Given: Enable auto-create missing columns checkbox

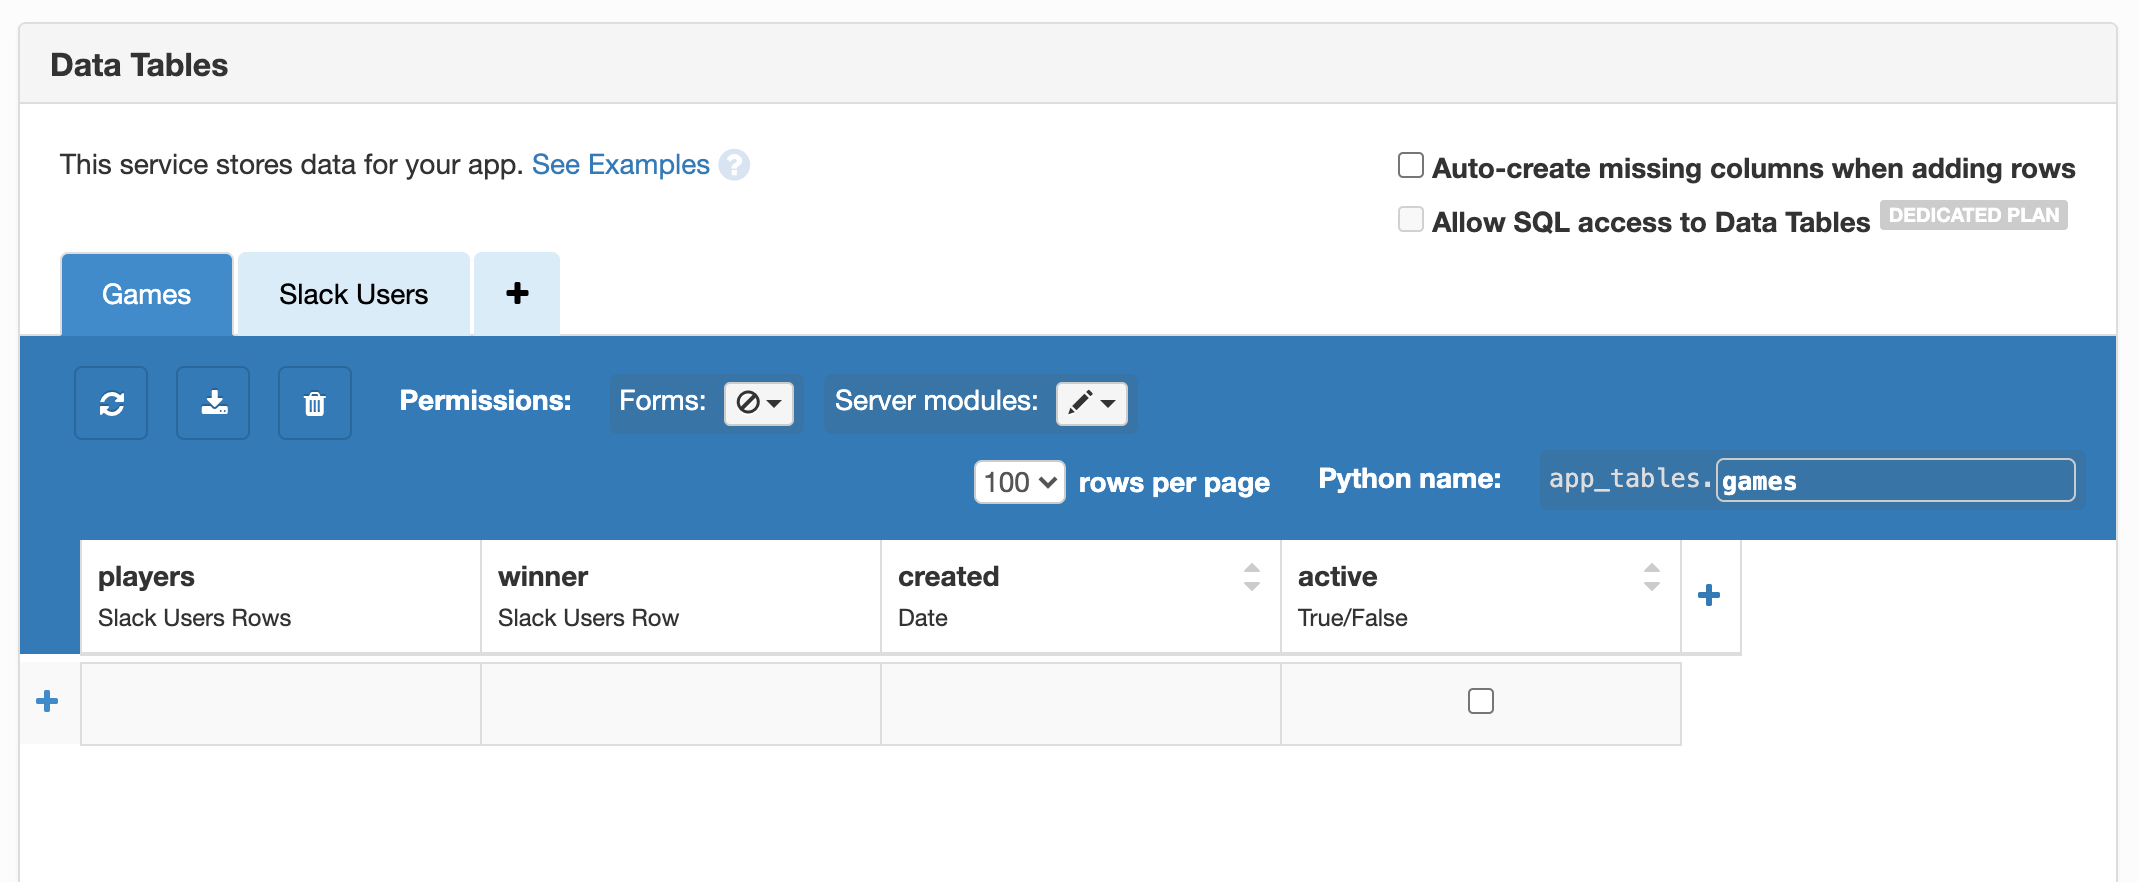Looking at the screenshot, I should pos(1410,166).
